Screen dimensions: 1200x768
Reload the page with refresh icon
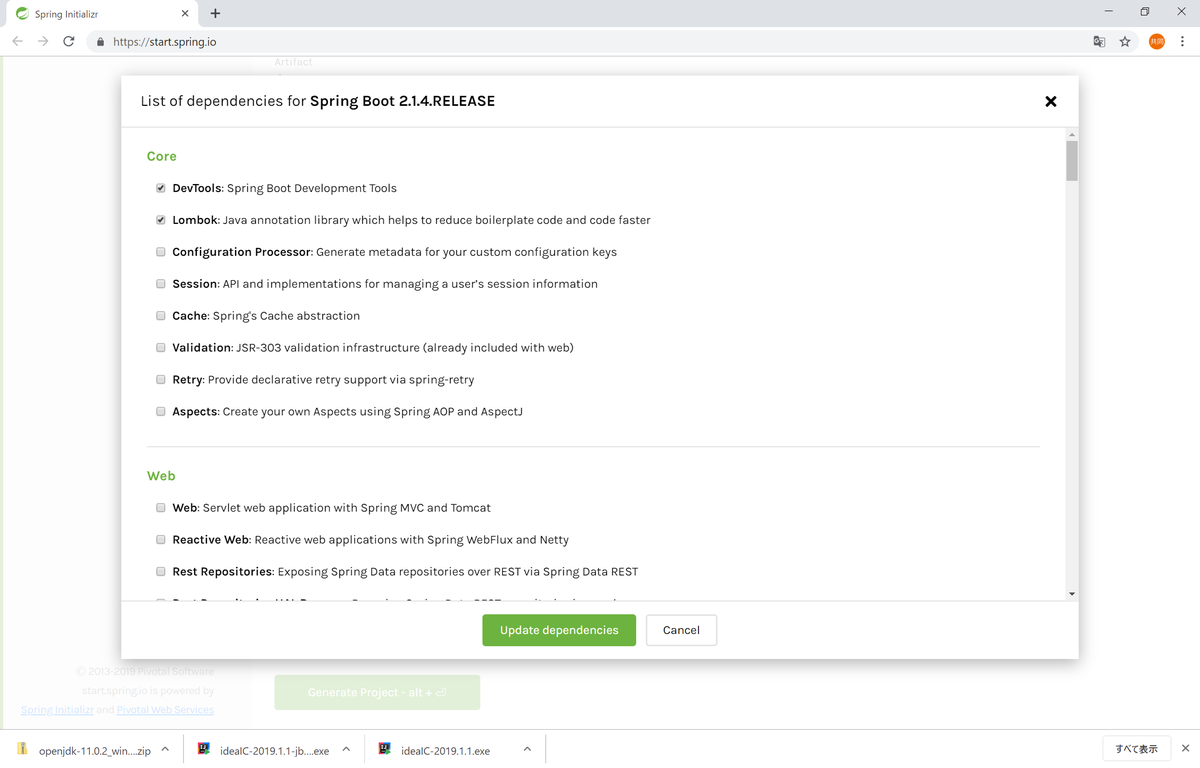coord(69,41)
